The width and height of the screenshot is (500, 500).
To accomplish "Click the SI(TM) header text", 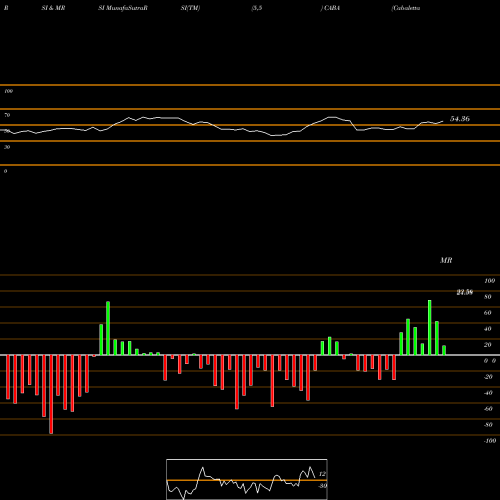I will [190, 8].
